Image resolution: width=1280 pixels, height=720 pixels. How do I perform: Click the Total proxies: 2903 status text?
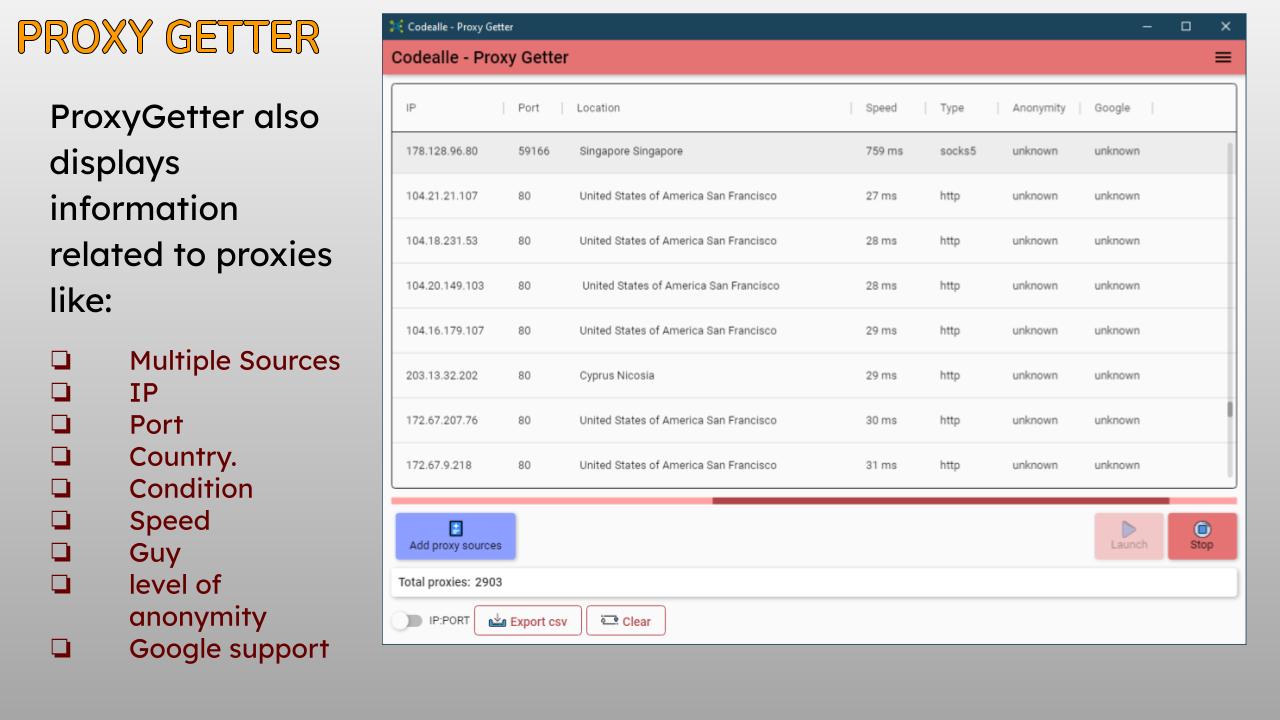click(x=450, y=582)
